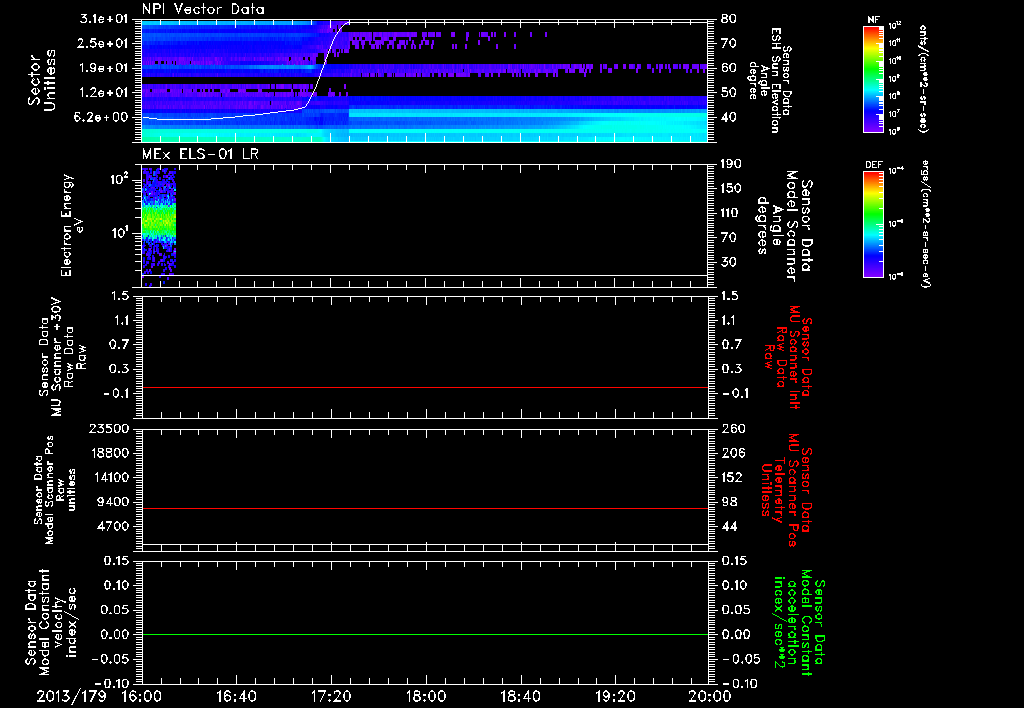Screen dimensions: 1024x708
Task: Click the 206 telemetry tick label
Action: point(733,453)
